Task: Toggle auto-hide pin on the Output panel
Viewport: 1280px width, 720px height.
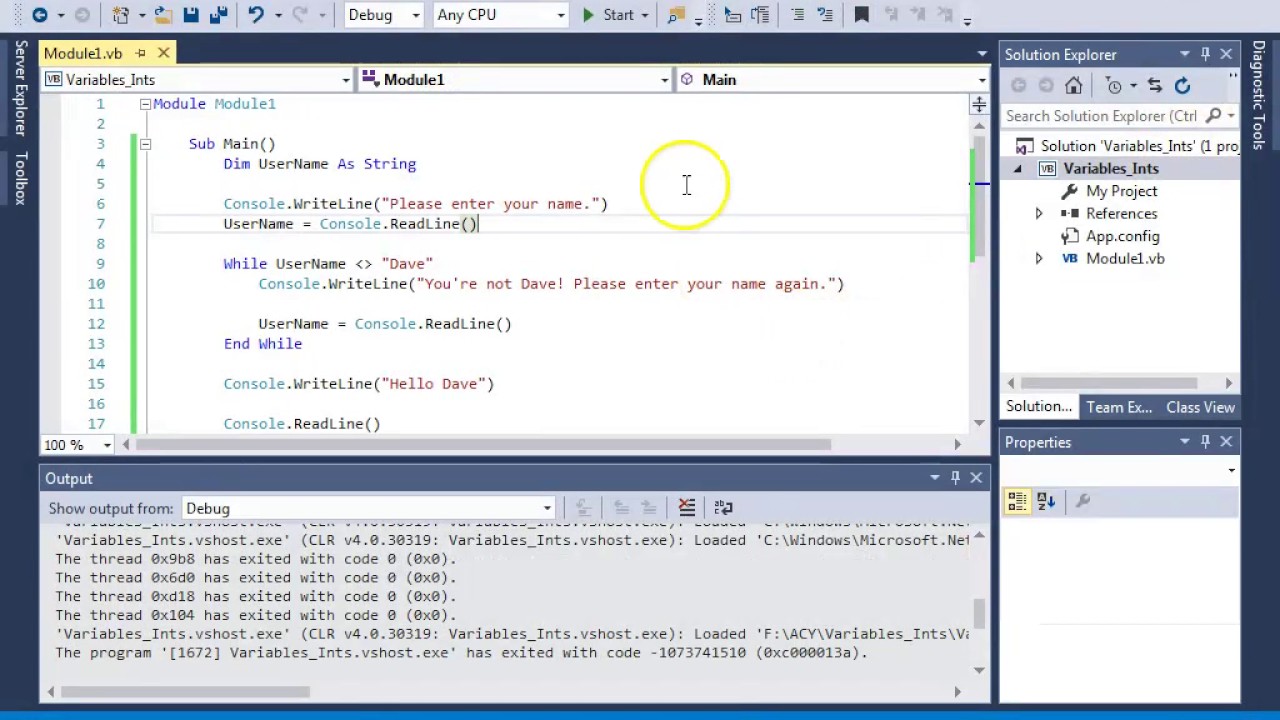Action: [955, 478]
